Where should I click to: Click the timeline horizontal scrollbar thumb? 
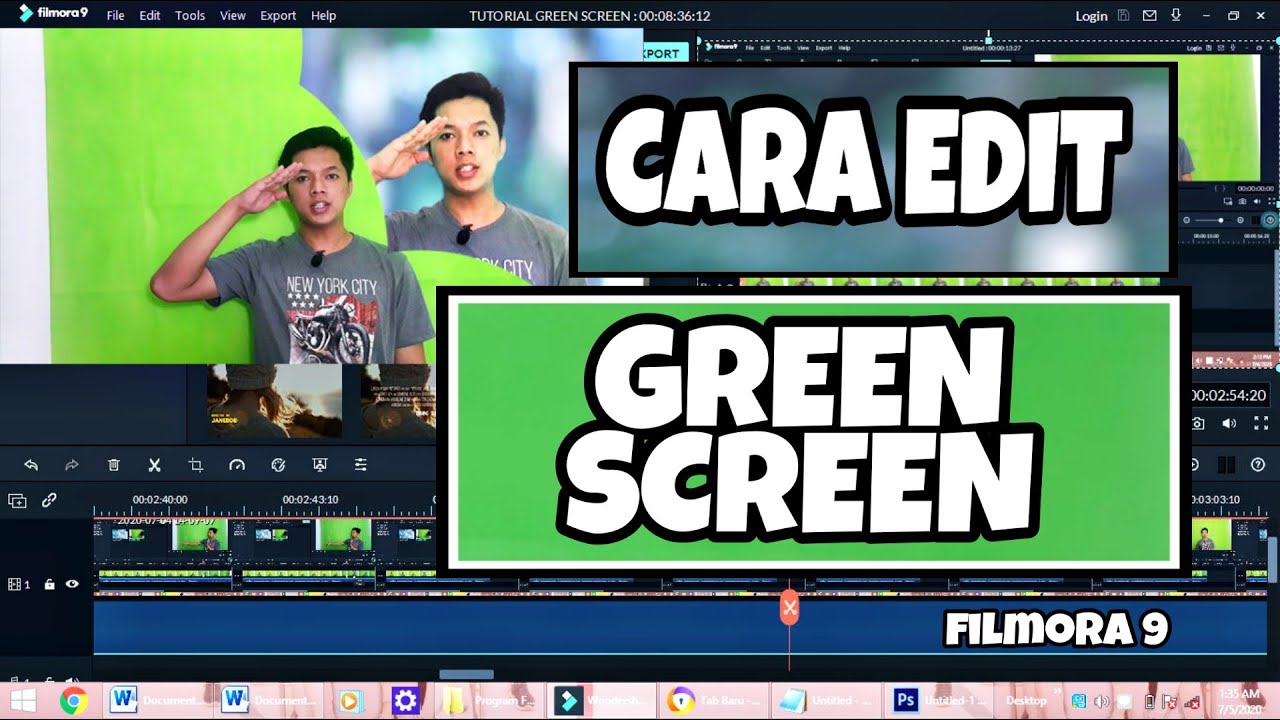[x=466, y=674]
